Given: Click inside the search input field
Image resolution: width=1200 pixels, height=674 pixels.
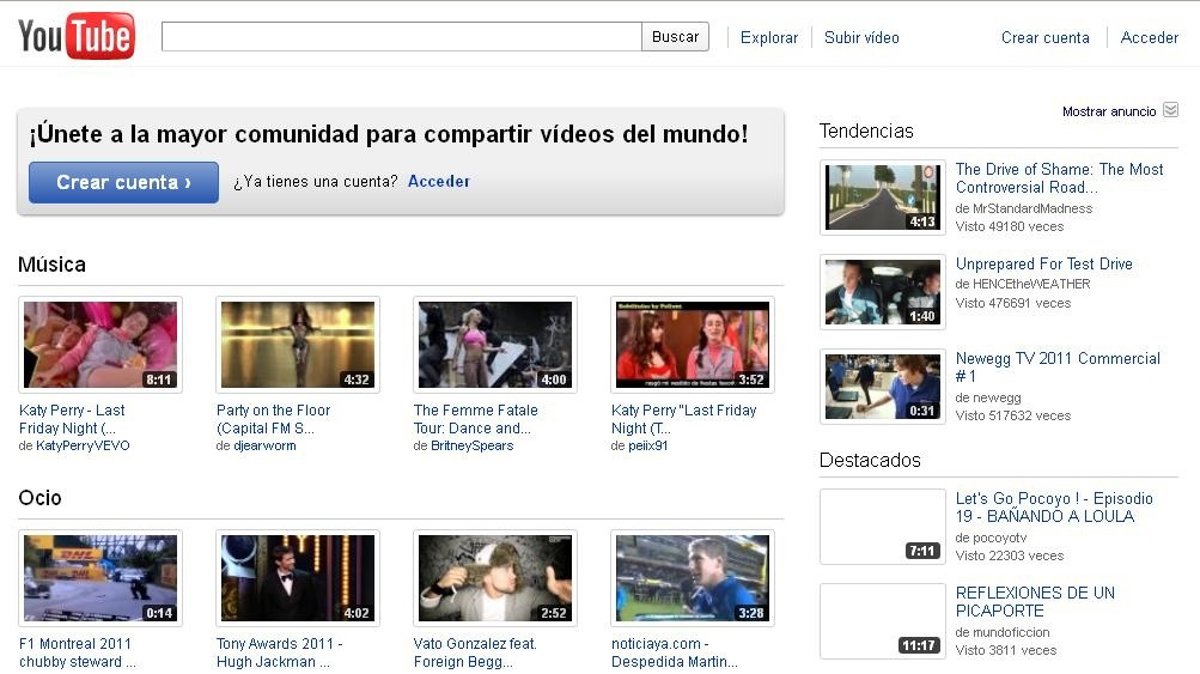Looking at the screenshot, I should 401,37.
